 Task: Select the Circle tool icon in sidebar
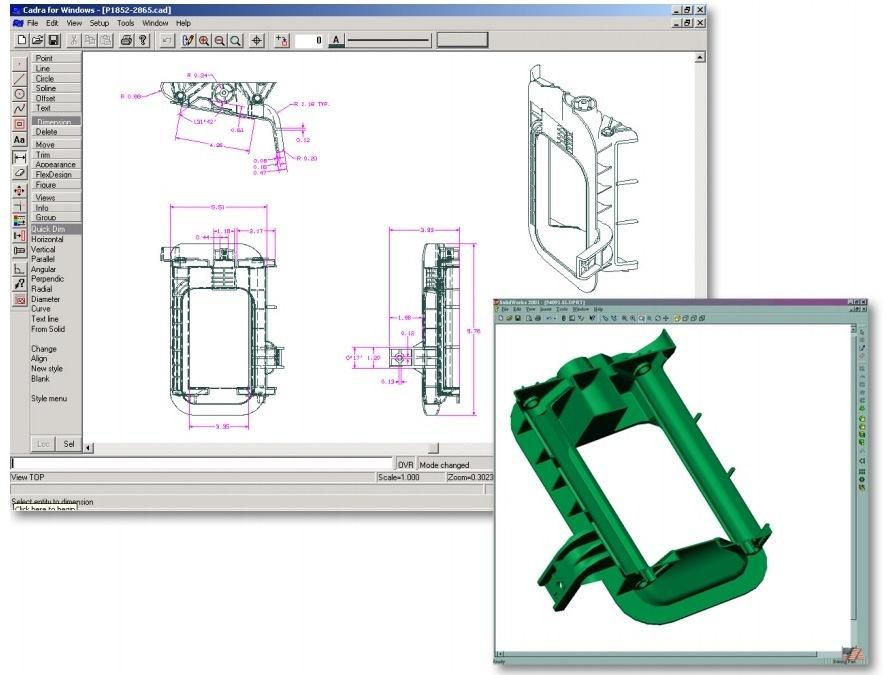click(19, 94)
